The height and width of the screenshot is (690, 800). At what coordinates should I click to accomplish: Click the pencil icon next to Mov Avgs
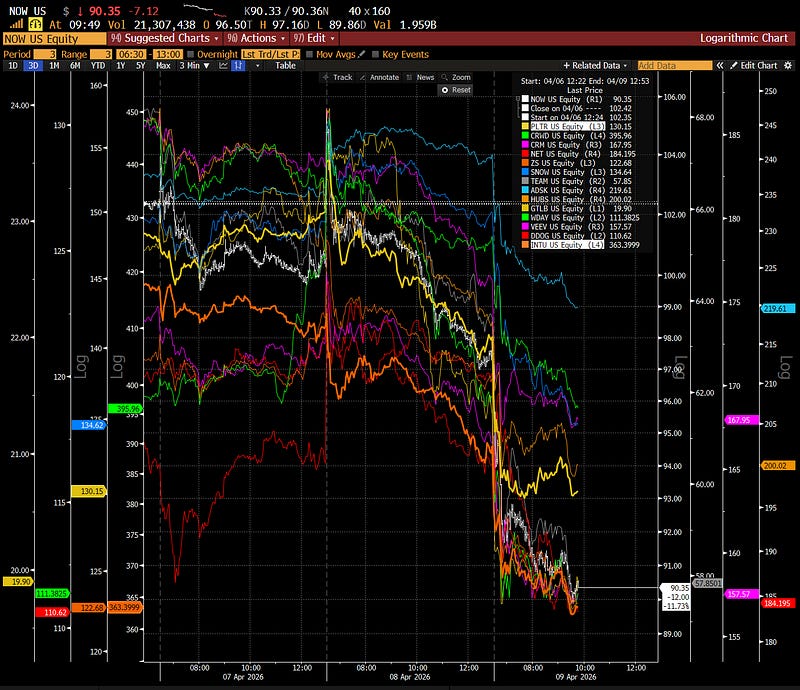[362, 54]
